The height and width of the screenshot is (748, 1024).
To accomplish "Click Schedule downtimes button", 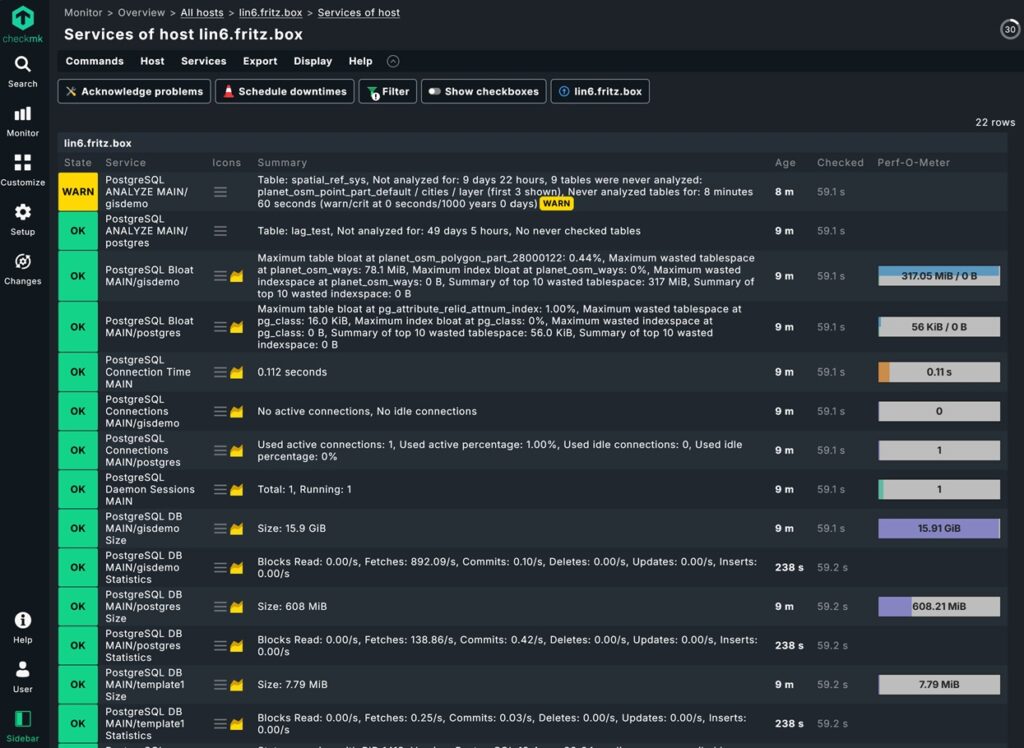I will (285, 91).
